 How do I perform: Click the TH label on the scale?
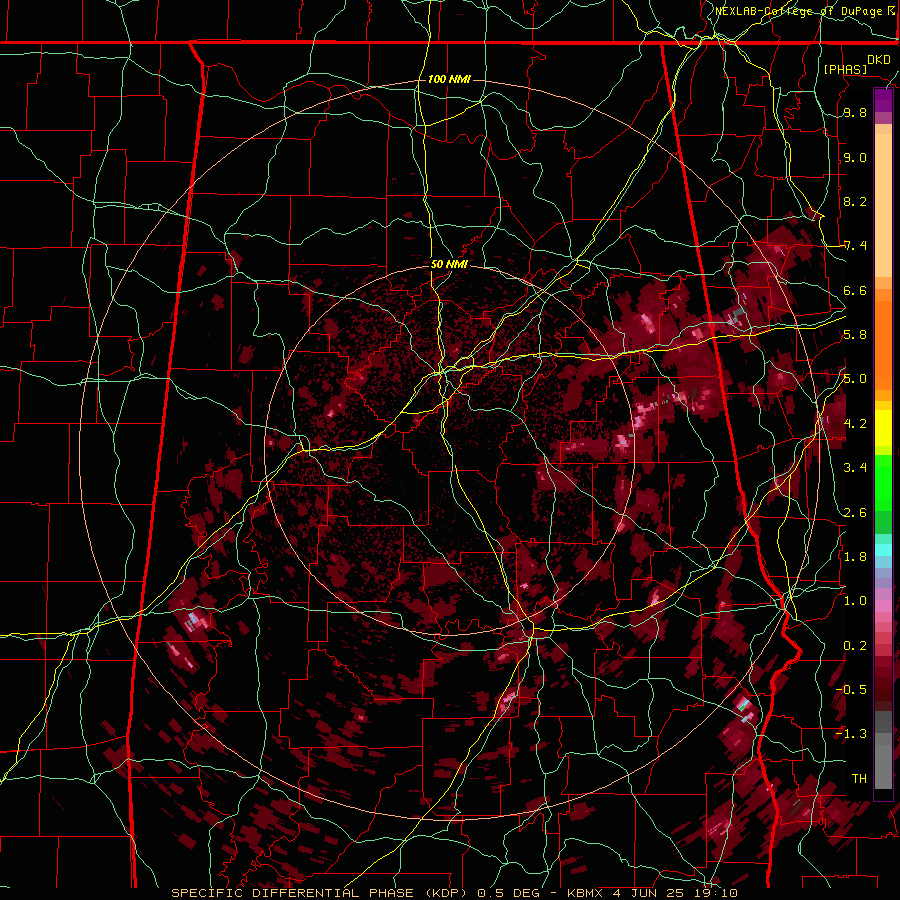coord(859,779)
